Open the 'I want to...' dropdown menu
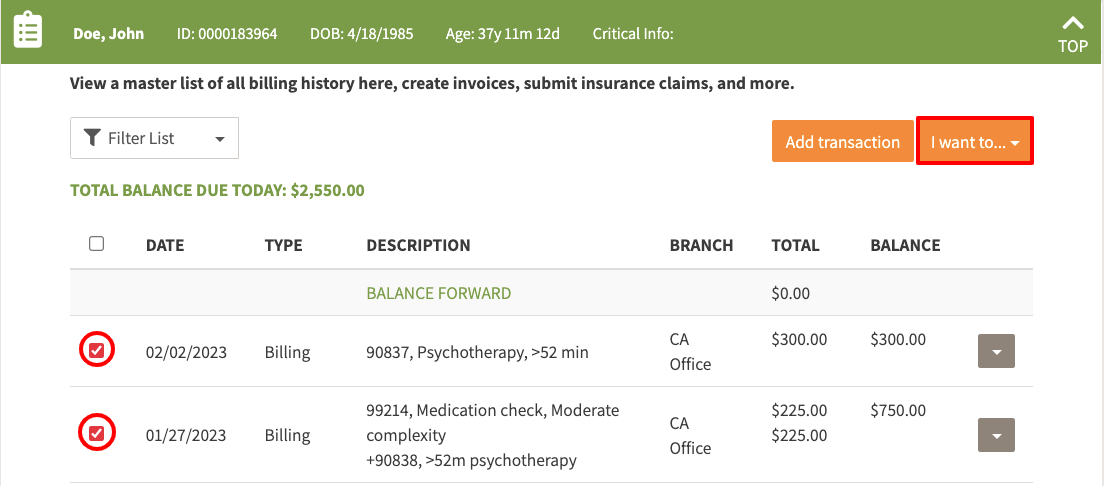The width and height of the screenshot is (1104, 486). pos(974,142)
